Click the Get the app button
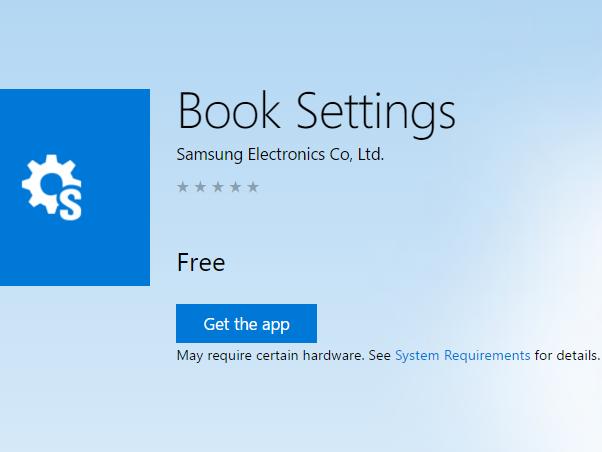 click(x=246, y=323)
